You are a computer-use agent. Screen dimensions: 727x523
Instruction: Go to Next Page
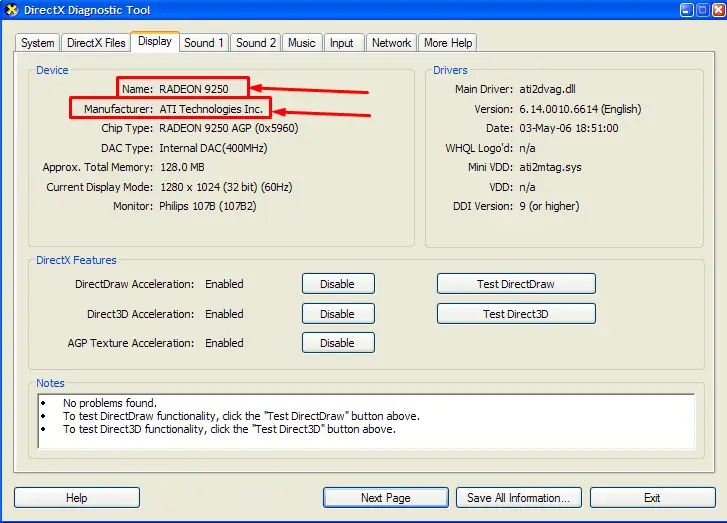coord(386,498)
